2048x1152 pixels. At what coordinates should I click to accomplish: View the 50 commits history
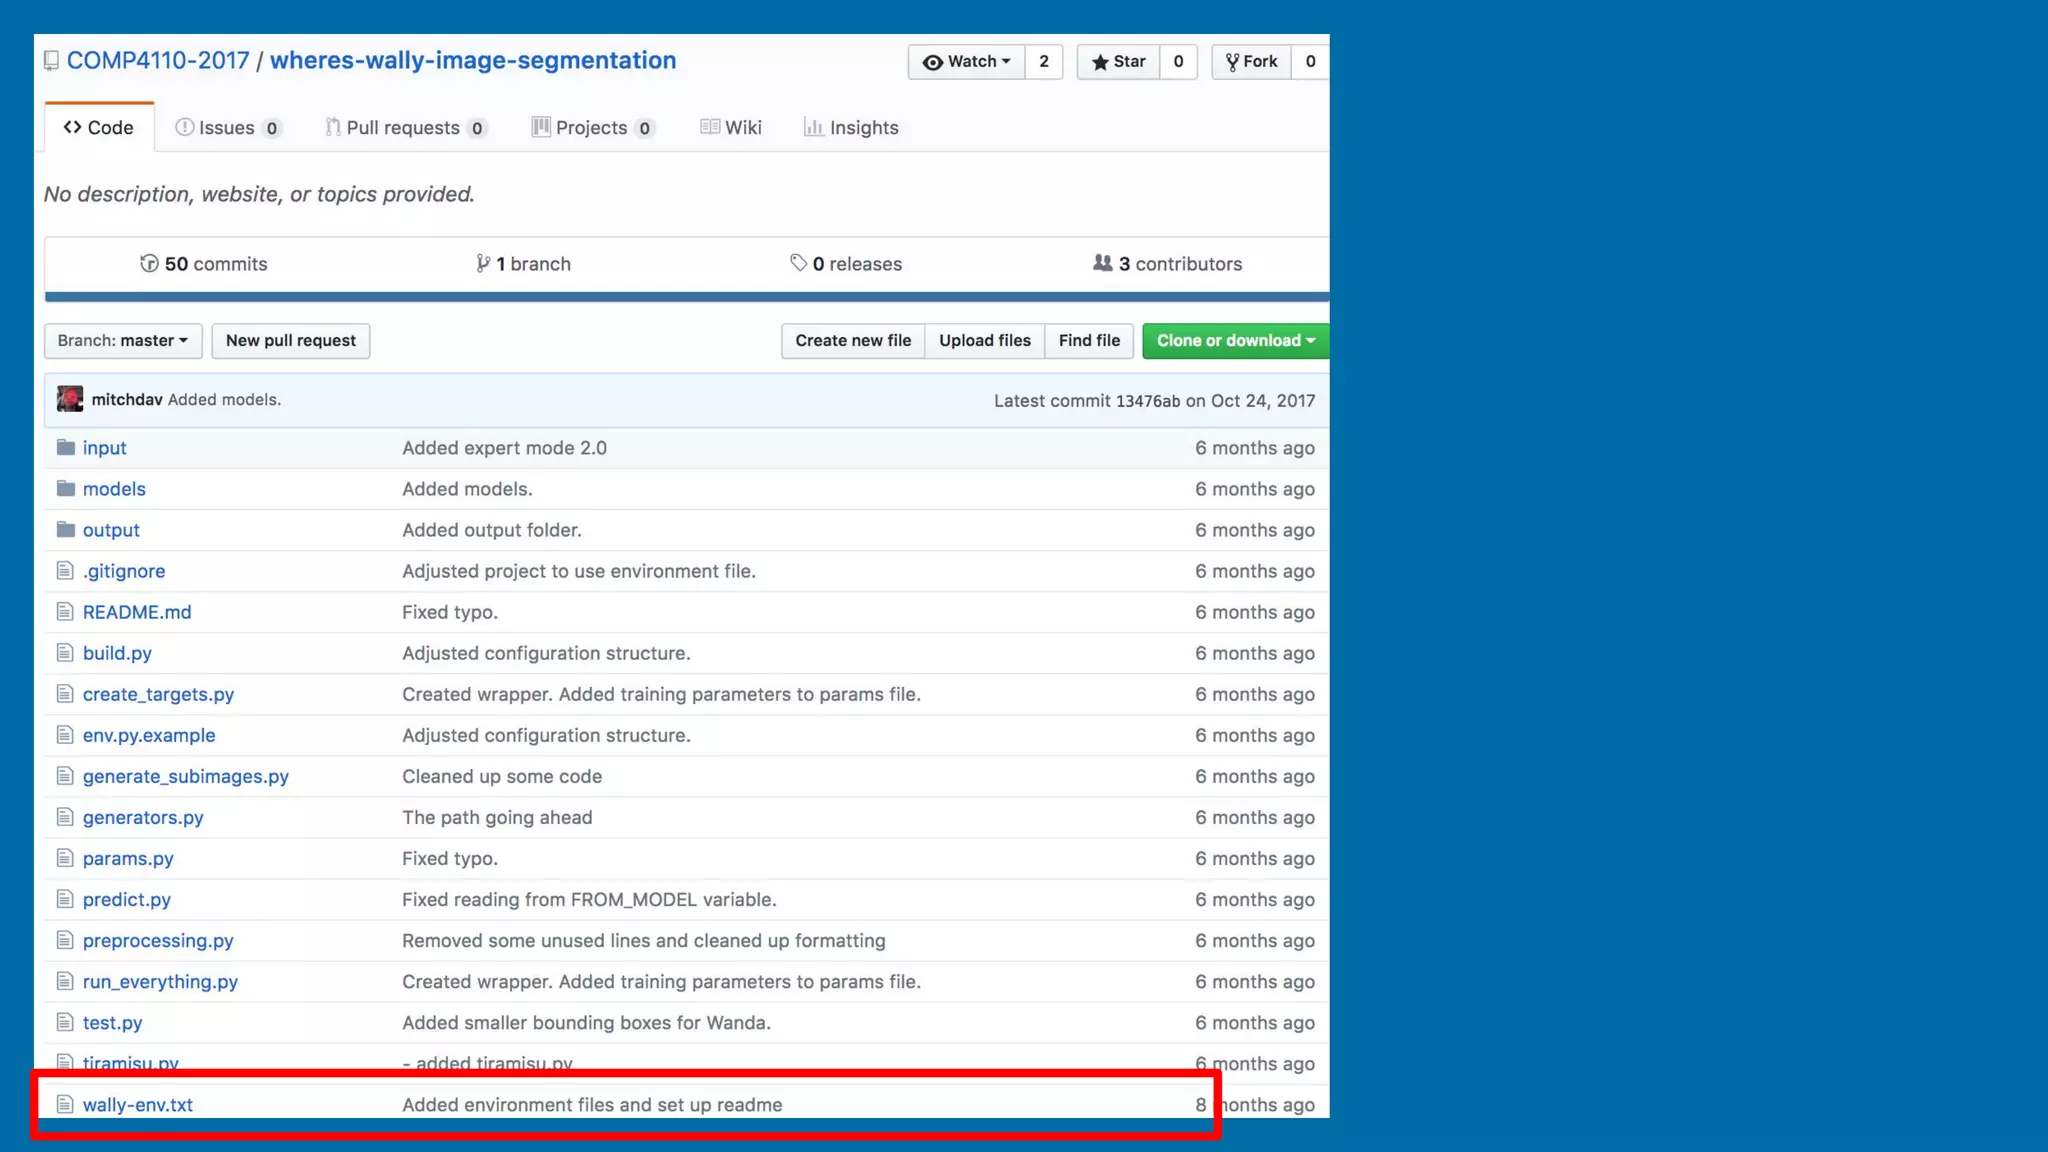click(204, 264)
